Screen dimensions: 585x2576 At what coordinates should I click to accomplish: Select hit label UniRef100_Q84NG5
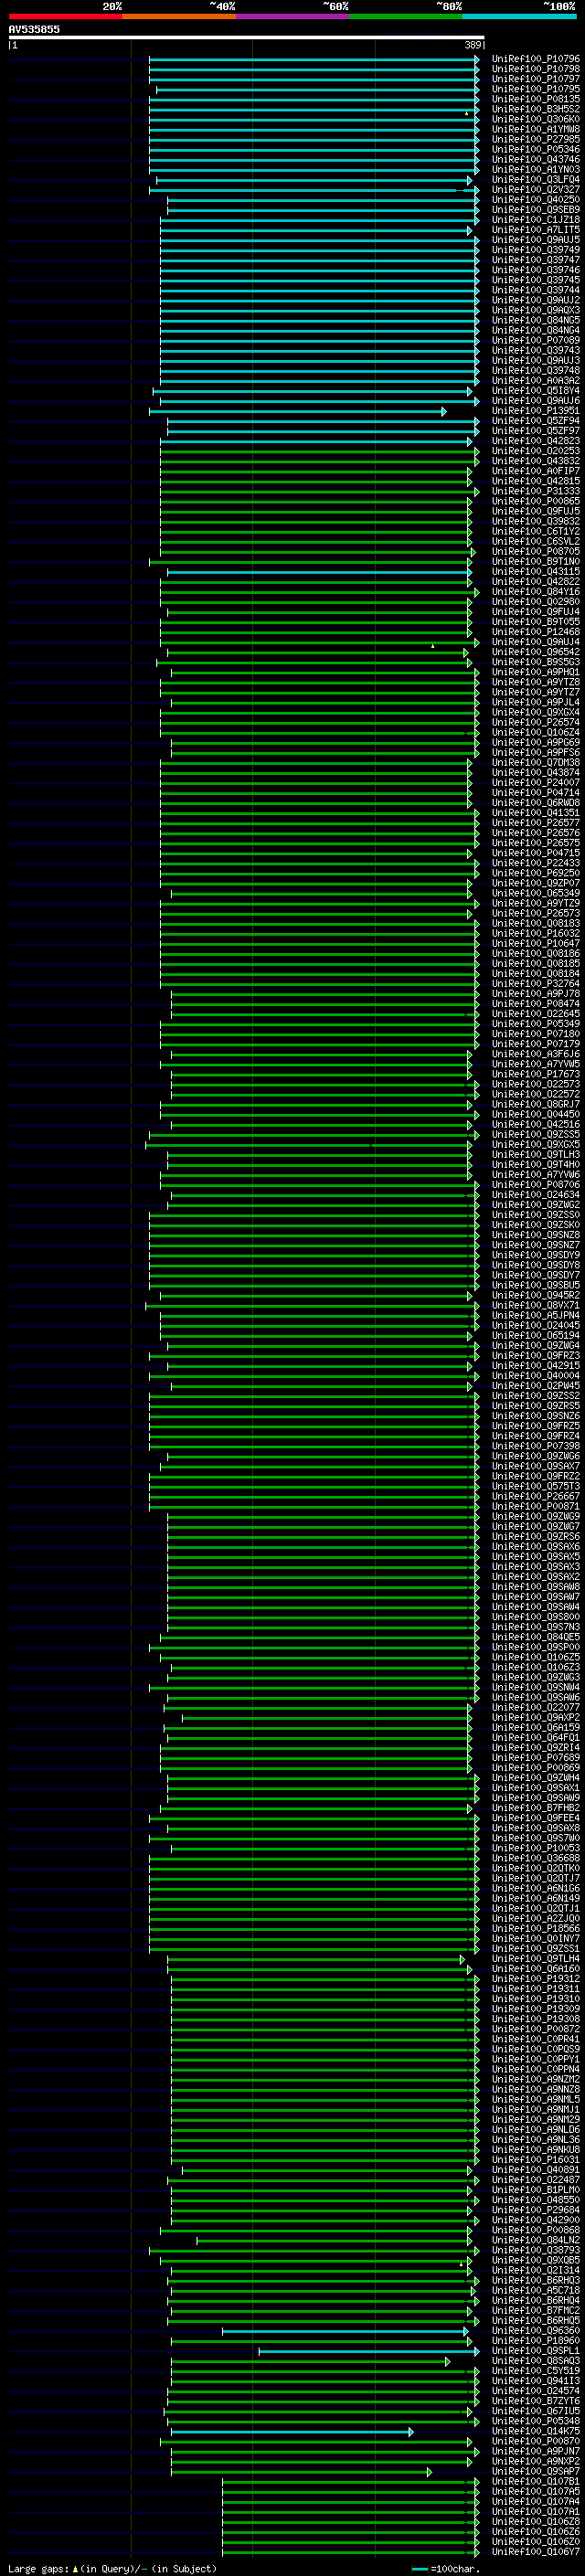536,320
